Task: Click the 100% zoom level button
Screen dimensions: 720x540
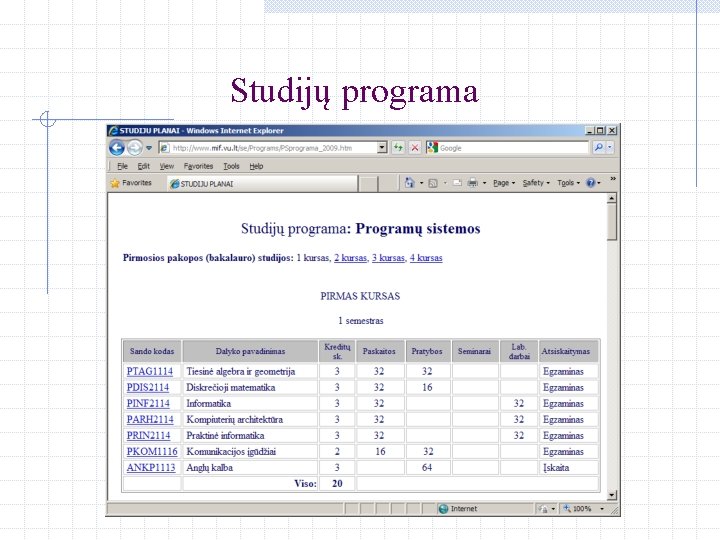Action: (578, 509)
